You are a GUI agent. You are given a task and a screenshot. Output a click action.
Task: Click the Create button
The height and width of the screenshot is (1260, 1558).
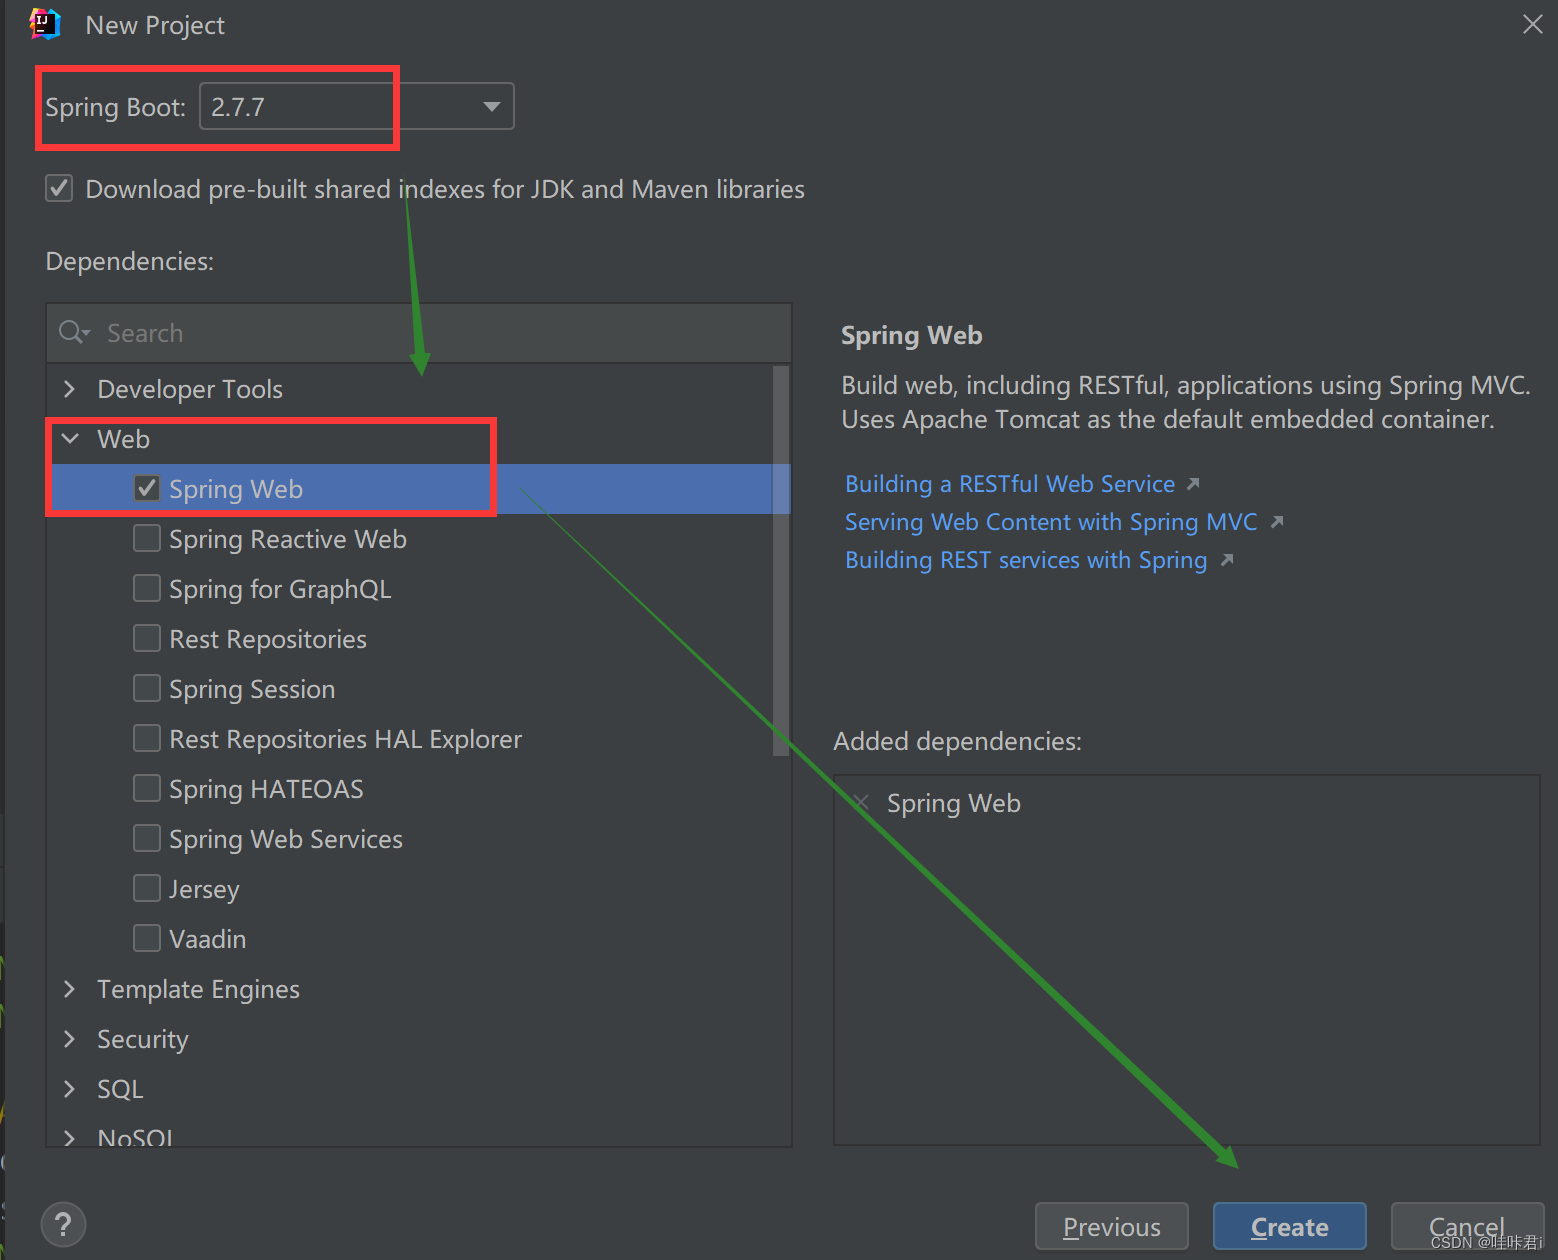pyautogui.click(x=1289, y=1226)
